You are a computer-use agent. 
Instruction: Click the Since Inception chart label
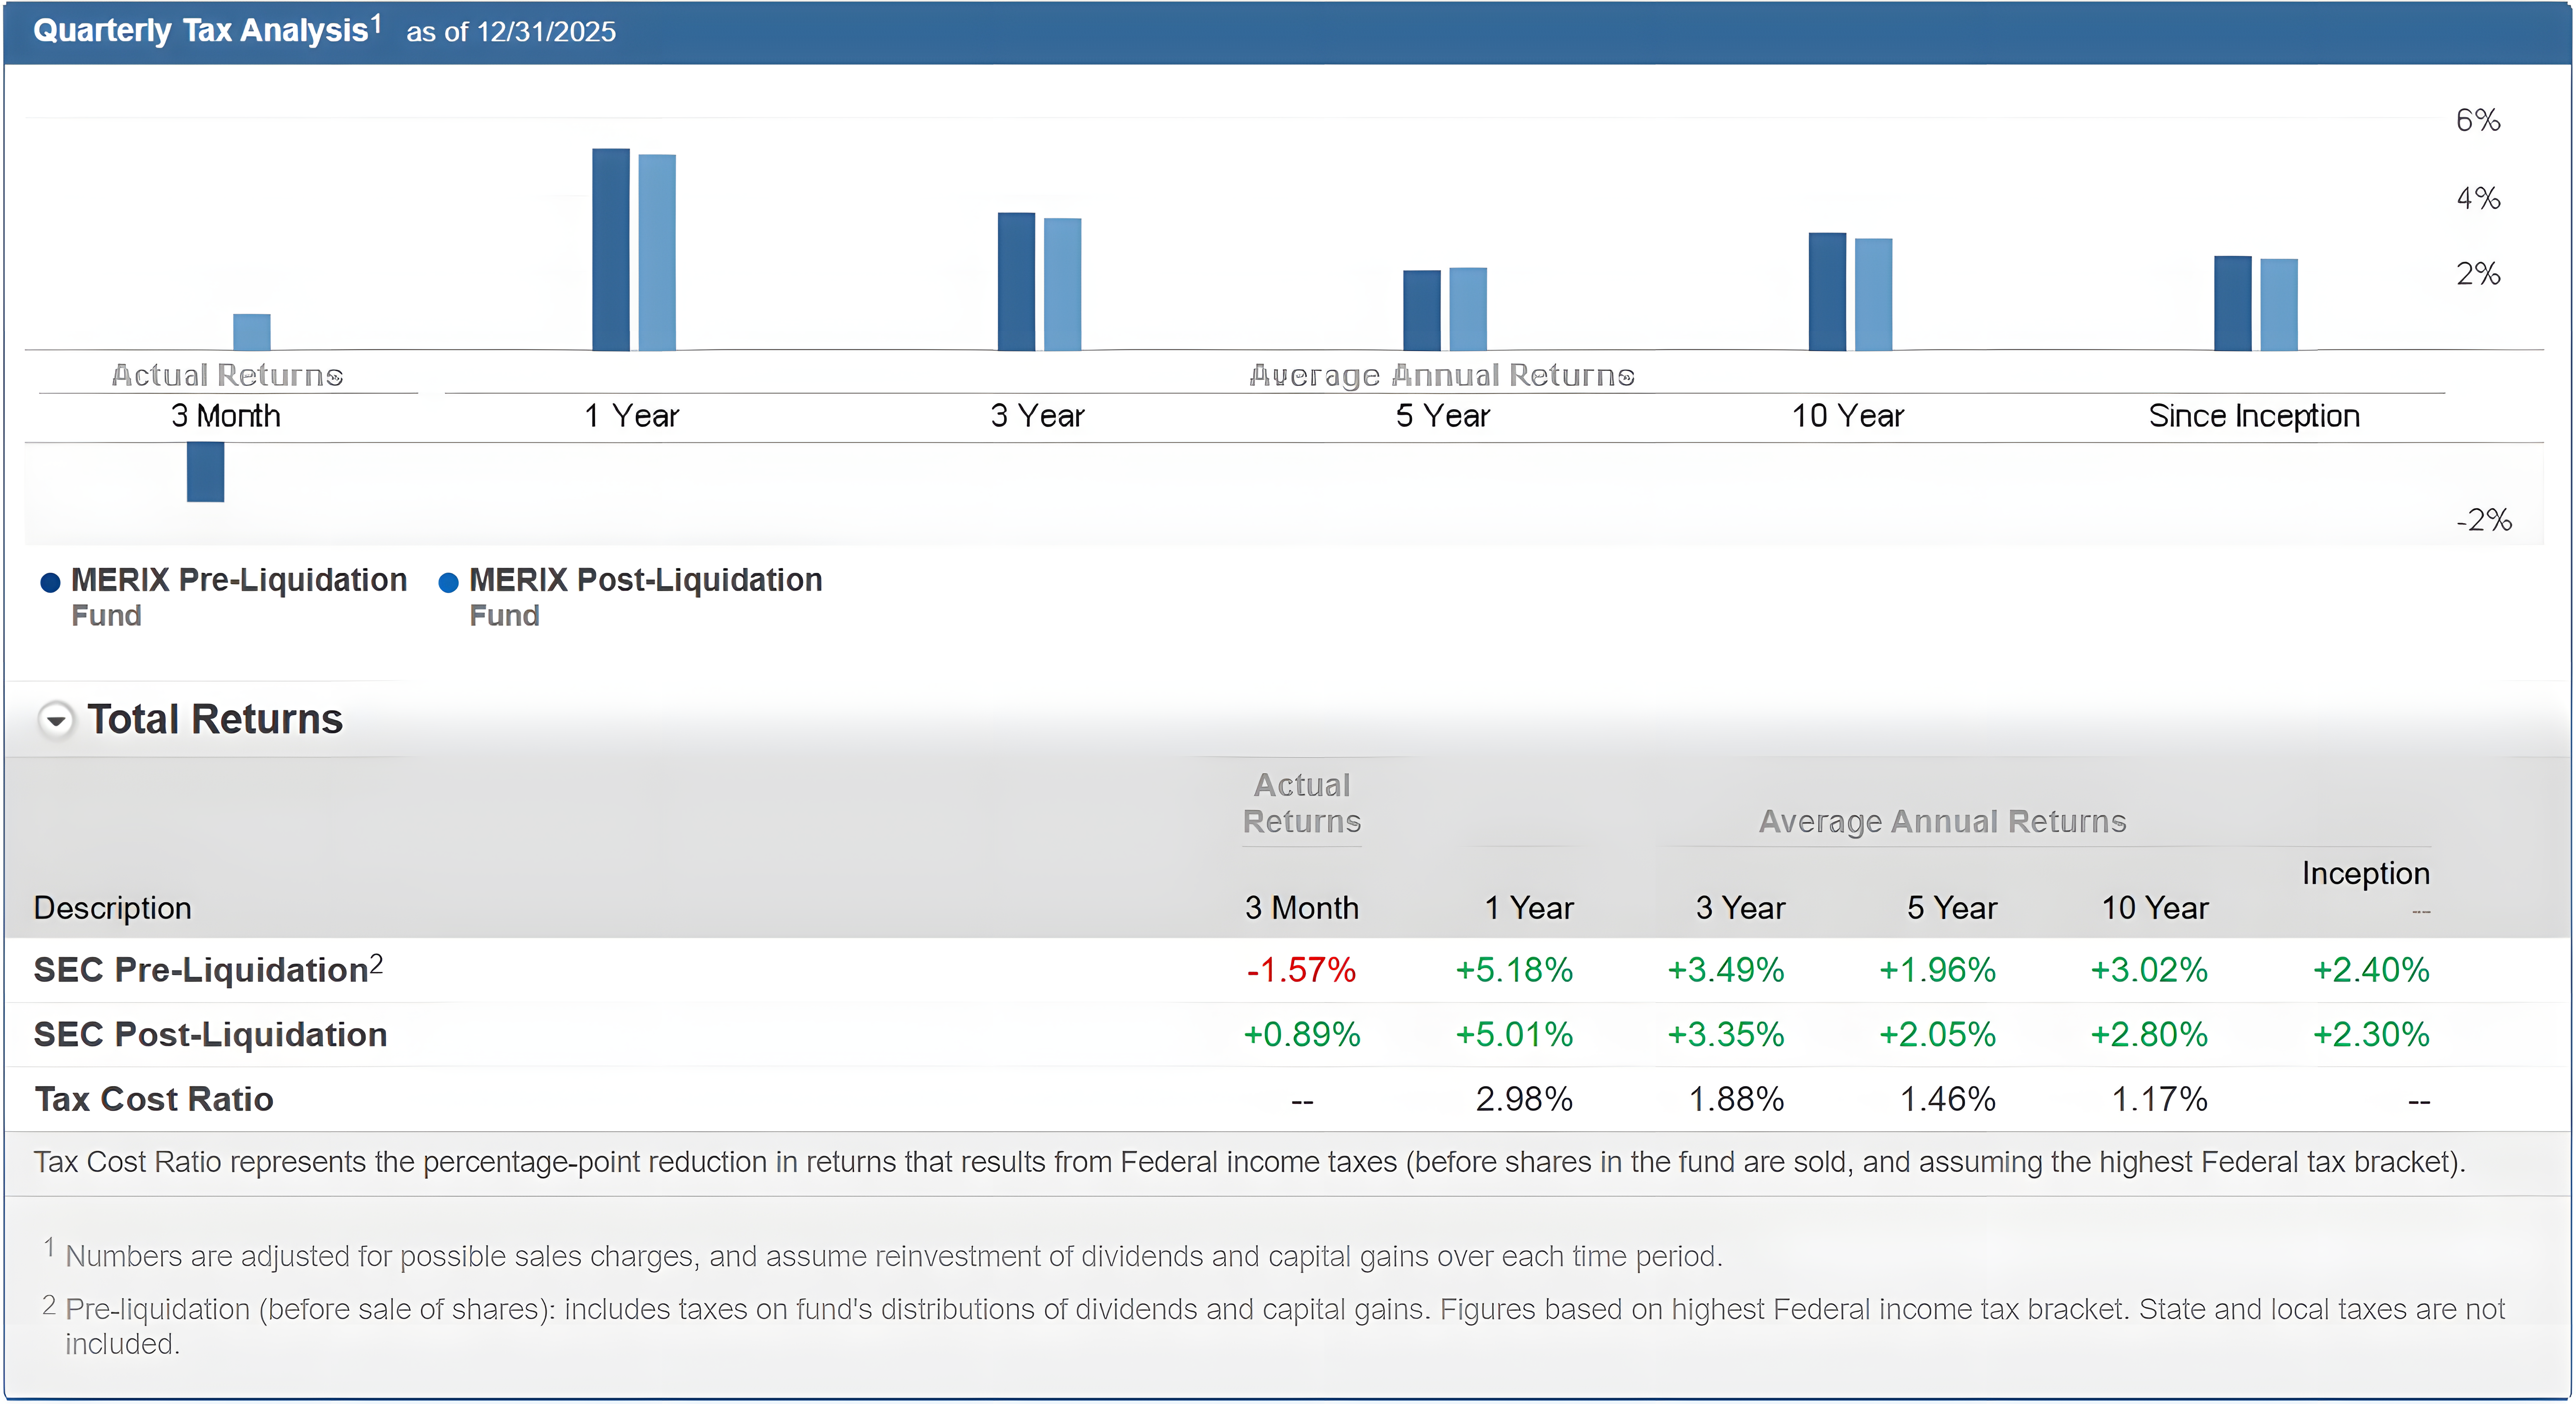coord(2253,416)
